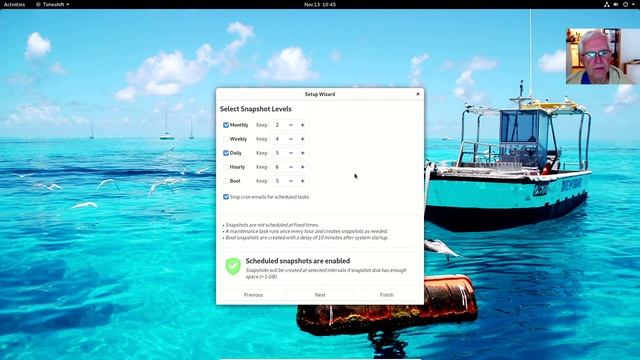
Task: Click the Daily keep value field
Action: pyautogui.click(x=278, y=153)
